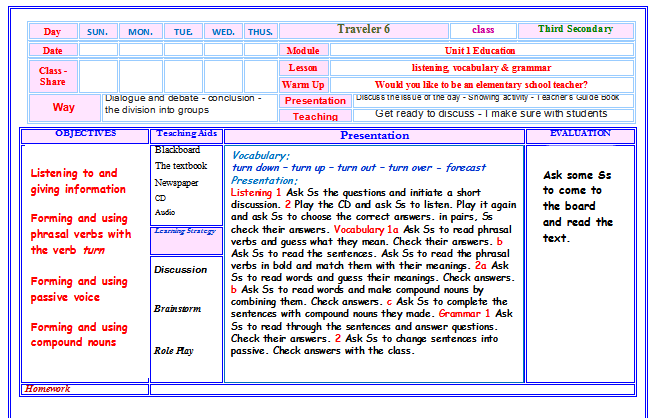Select the WED. day cell
Image resolution: width=660 pixels, height=418 pixels.
[x=223, y=32]
